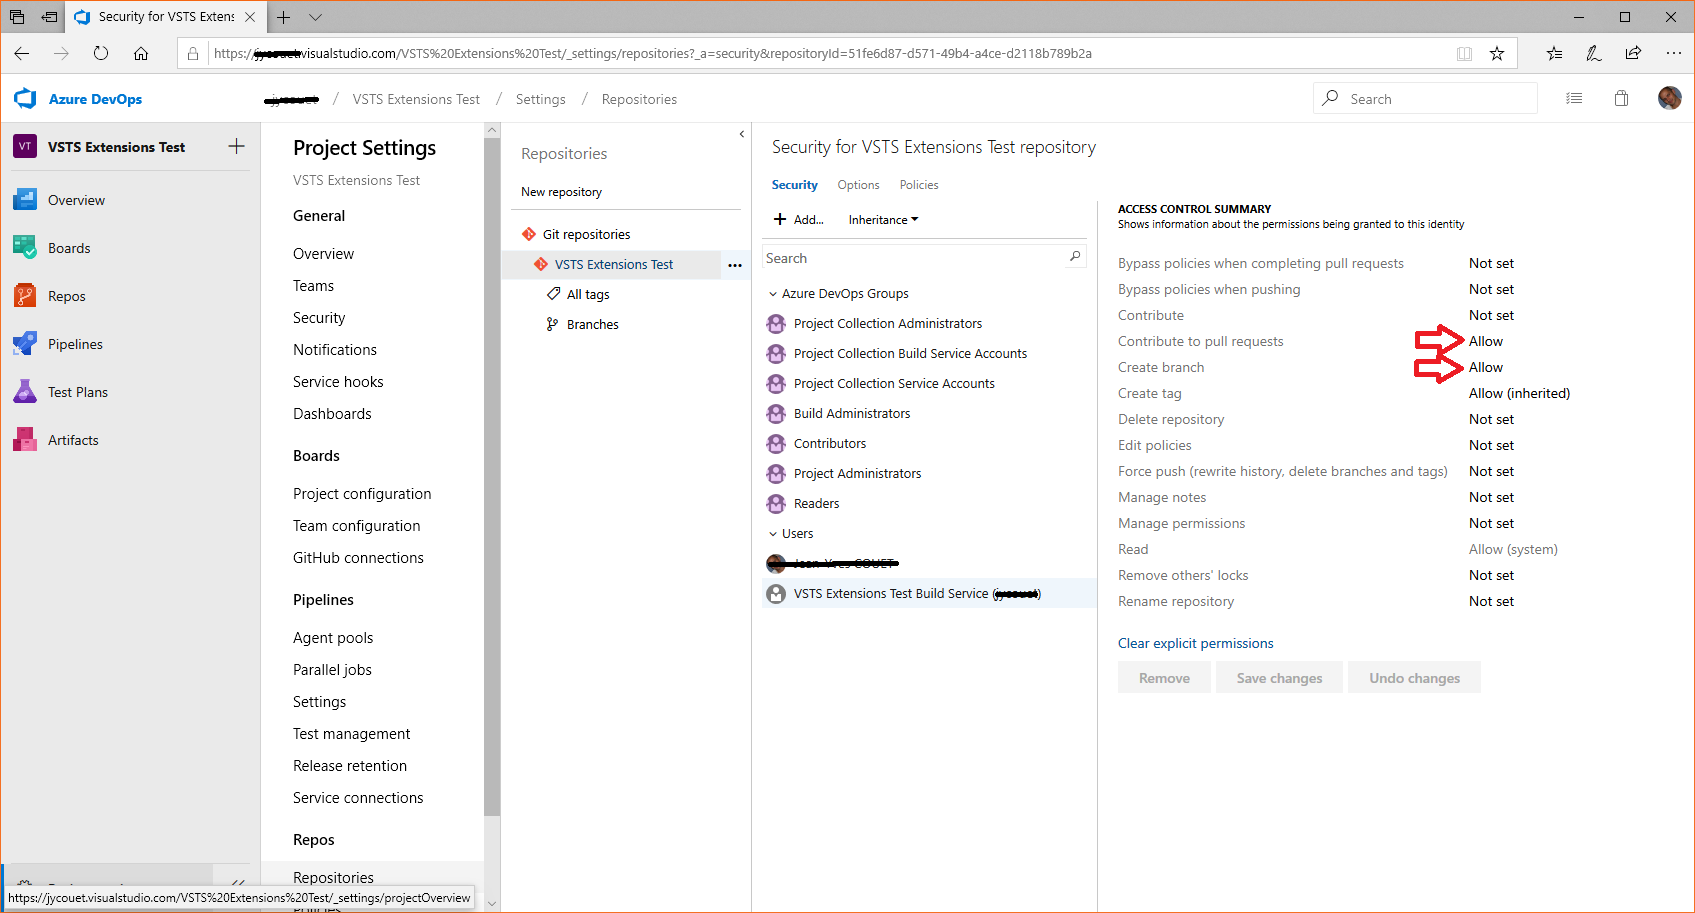Switch to the Policies tab
1695x913 pixels.
pos(919,185)
